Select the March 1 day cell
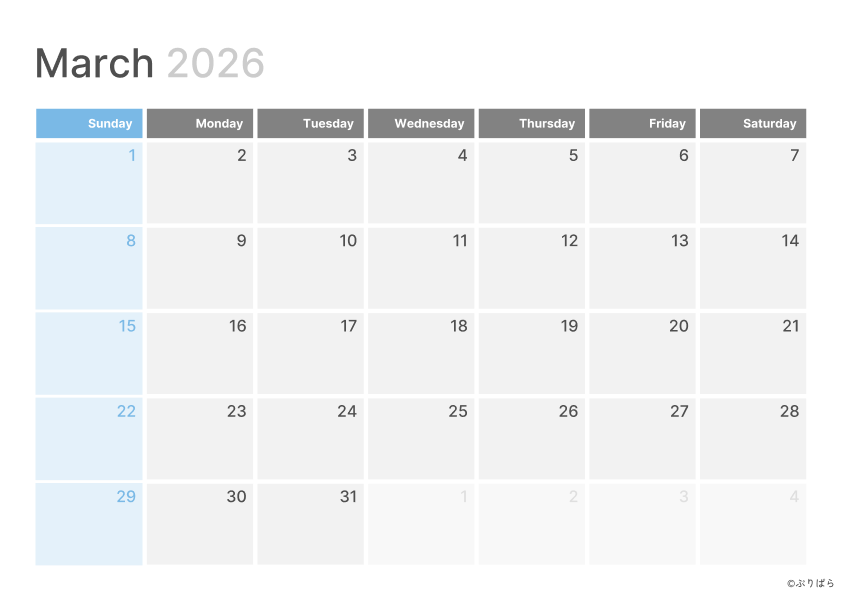 pos(89,183)
